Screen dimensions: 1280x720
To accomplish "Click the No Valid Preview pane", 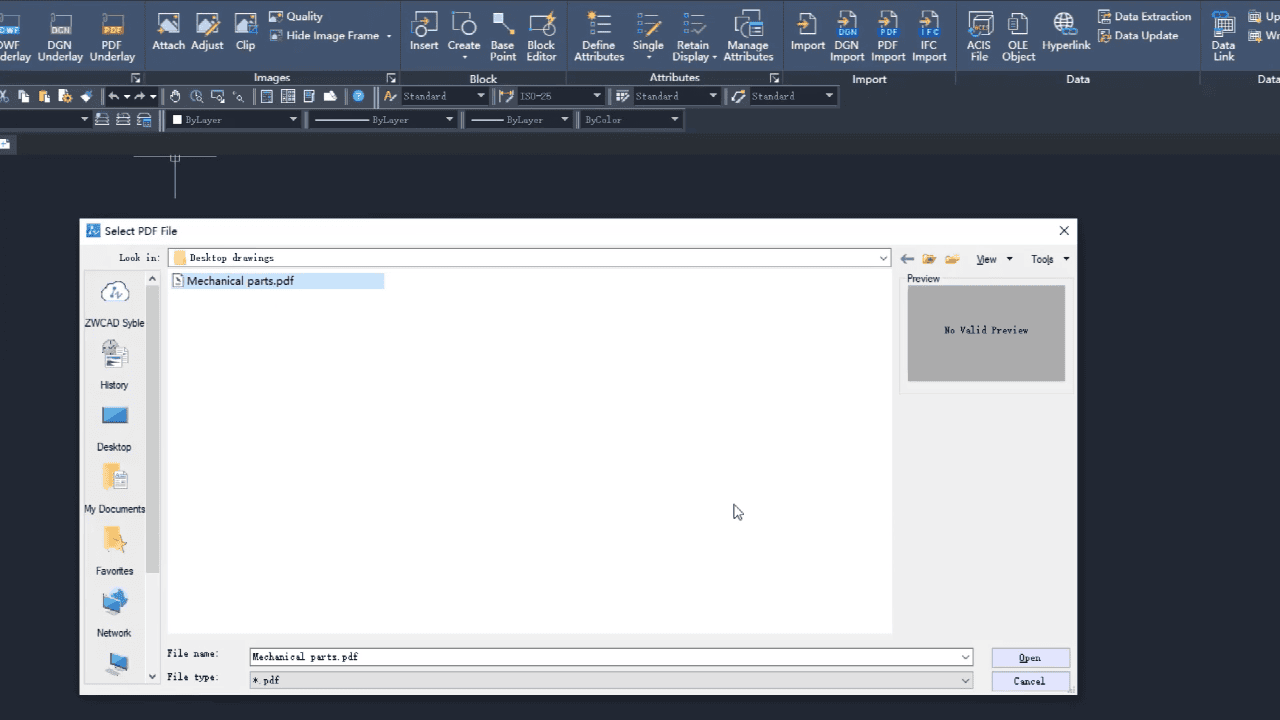I will pos(986,333).
